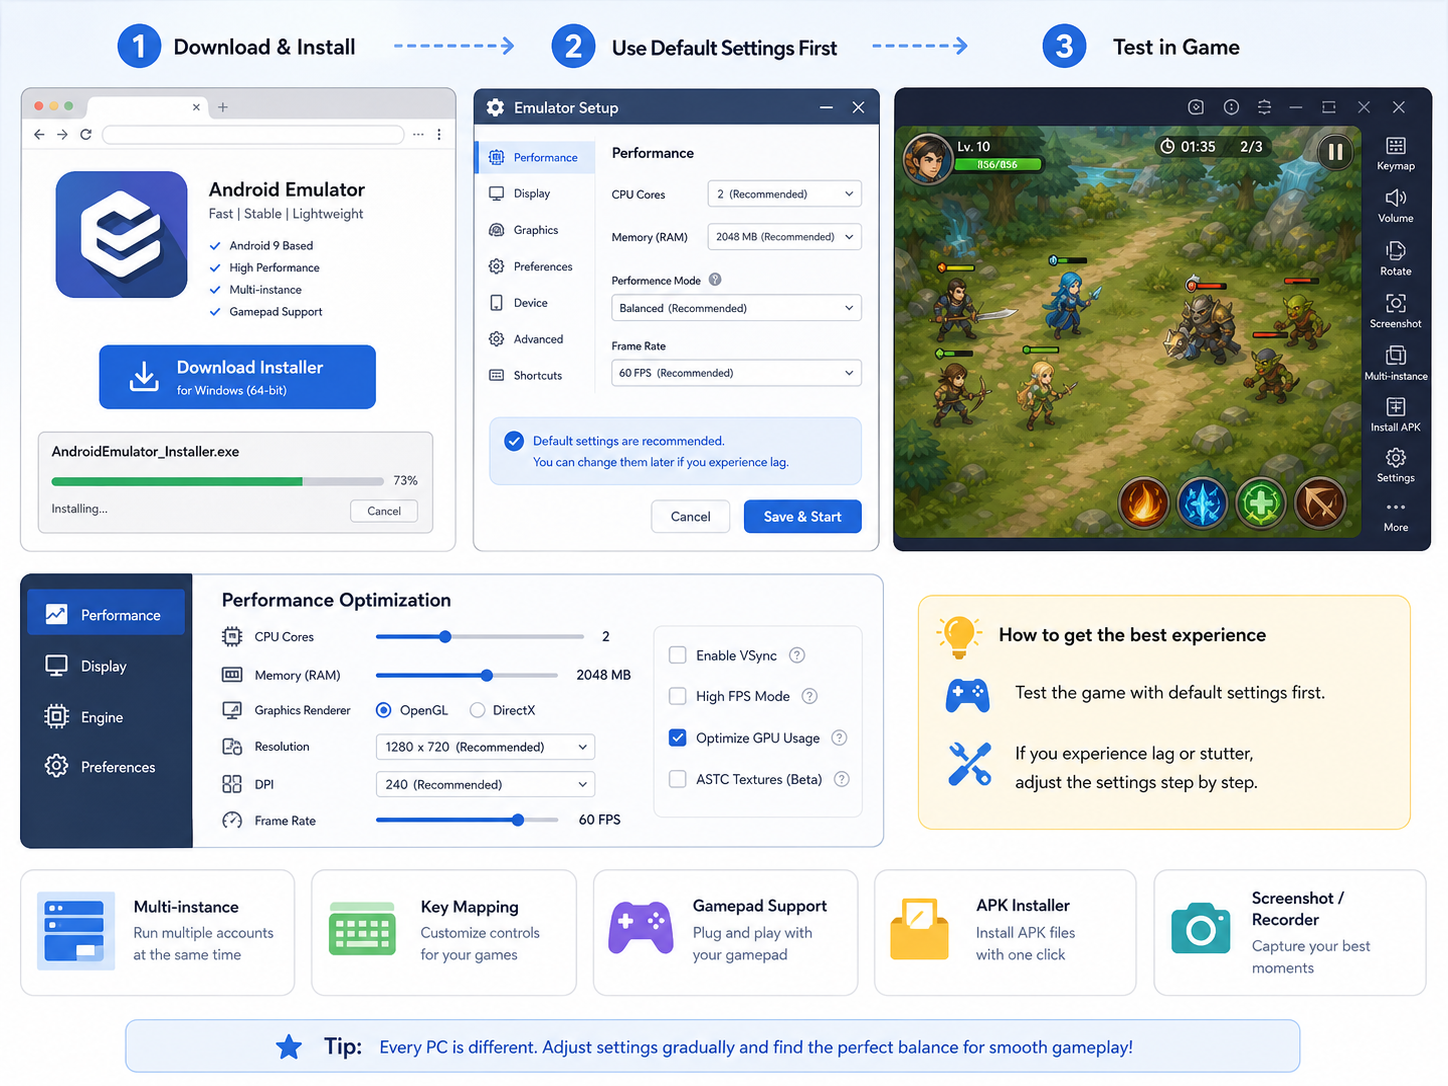Click the Volume icon in emulator sidebar

tap(1395, 206)
